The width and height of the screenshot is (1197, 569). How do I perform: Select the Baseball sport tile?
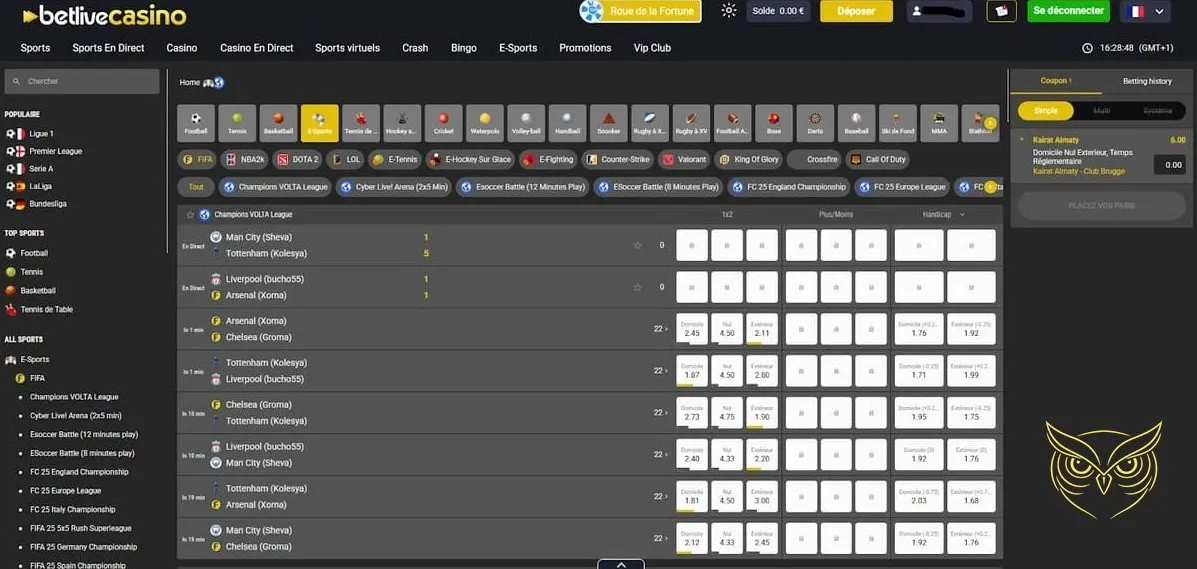[x=855, y=123]
